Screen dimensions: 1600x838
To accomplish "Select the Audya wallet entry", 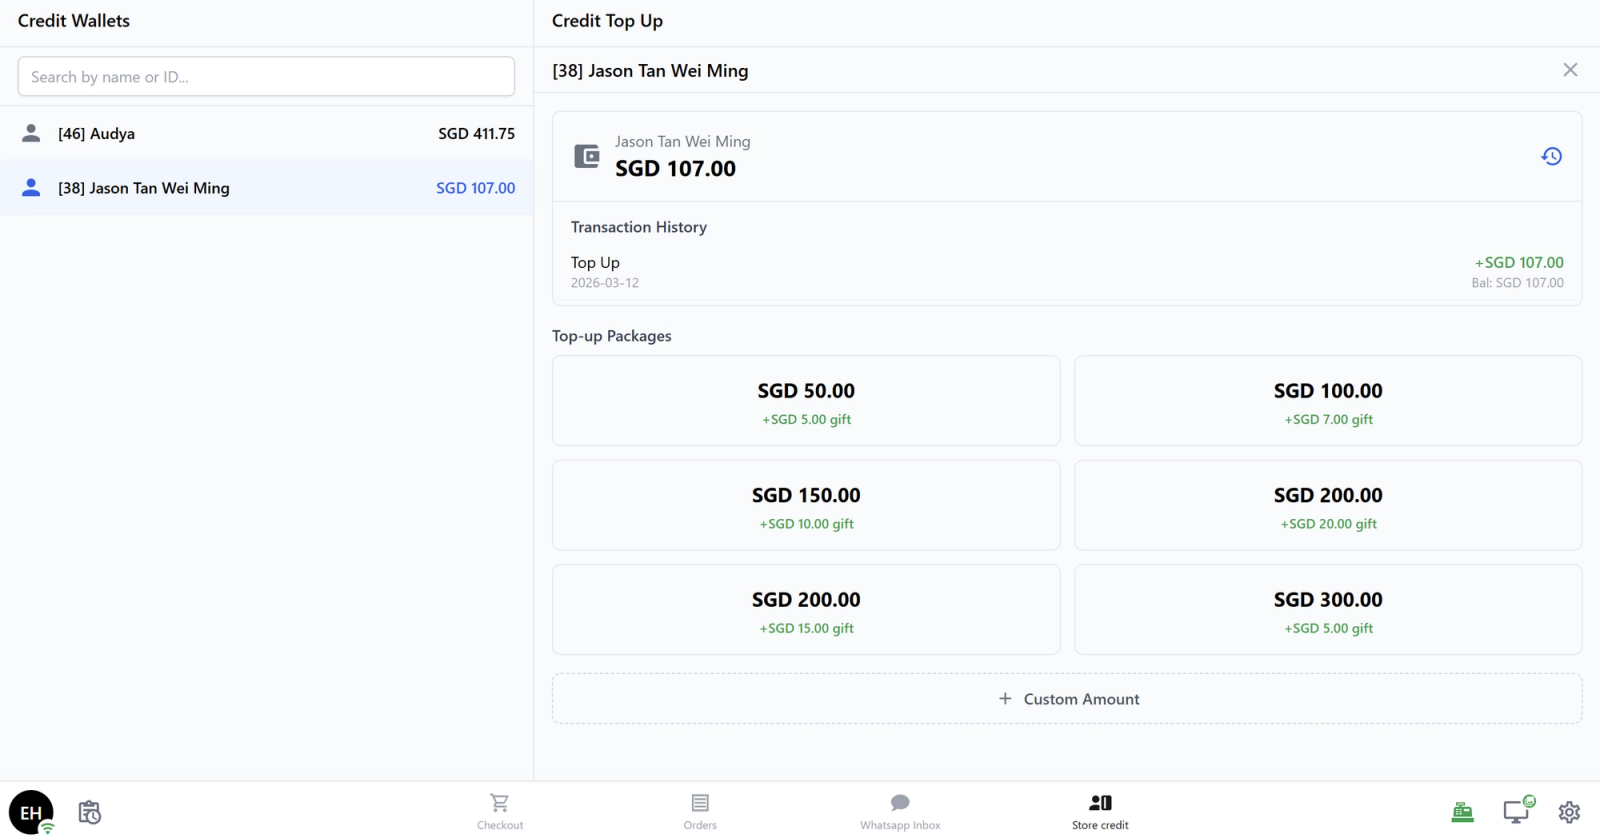I will (x=266, y=133).
